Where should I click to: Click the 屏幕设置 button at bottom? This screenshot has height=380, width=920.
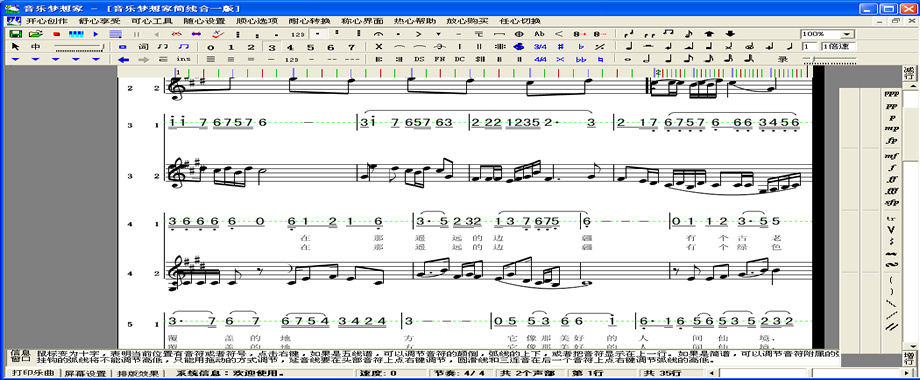click(86, 373)
